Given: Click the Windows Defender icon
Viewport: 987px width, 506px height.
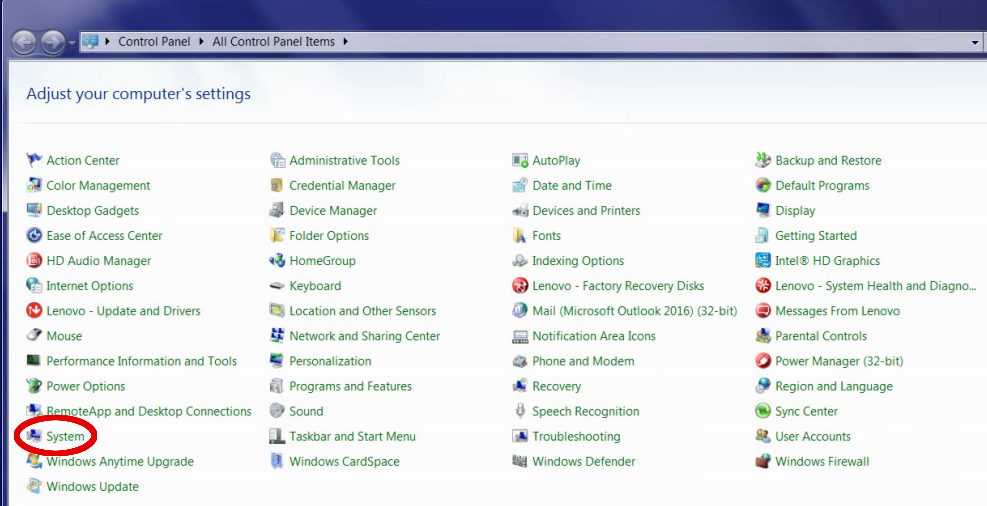Looking at the screenshot, I should 520,462.
